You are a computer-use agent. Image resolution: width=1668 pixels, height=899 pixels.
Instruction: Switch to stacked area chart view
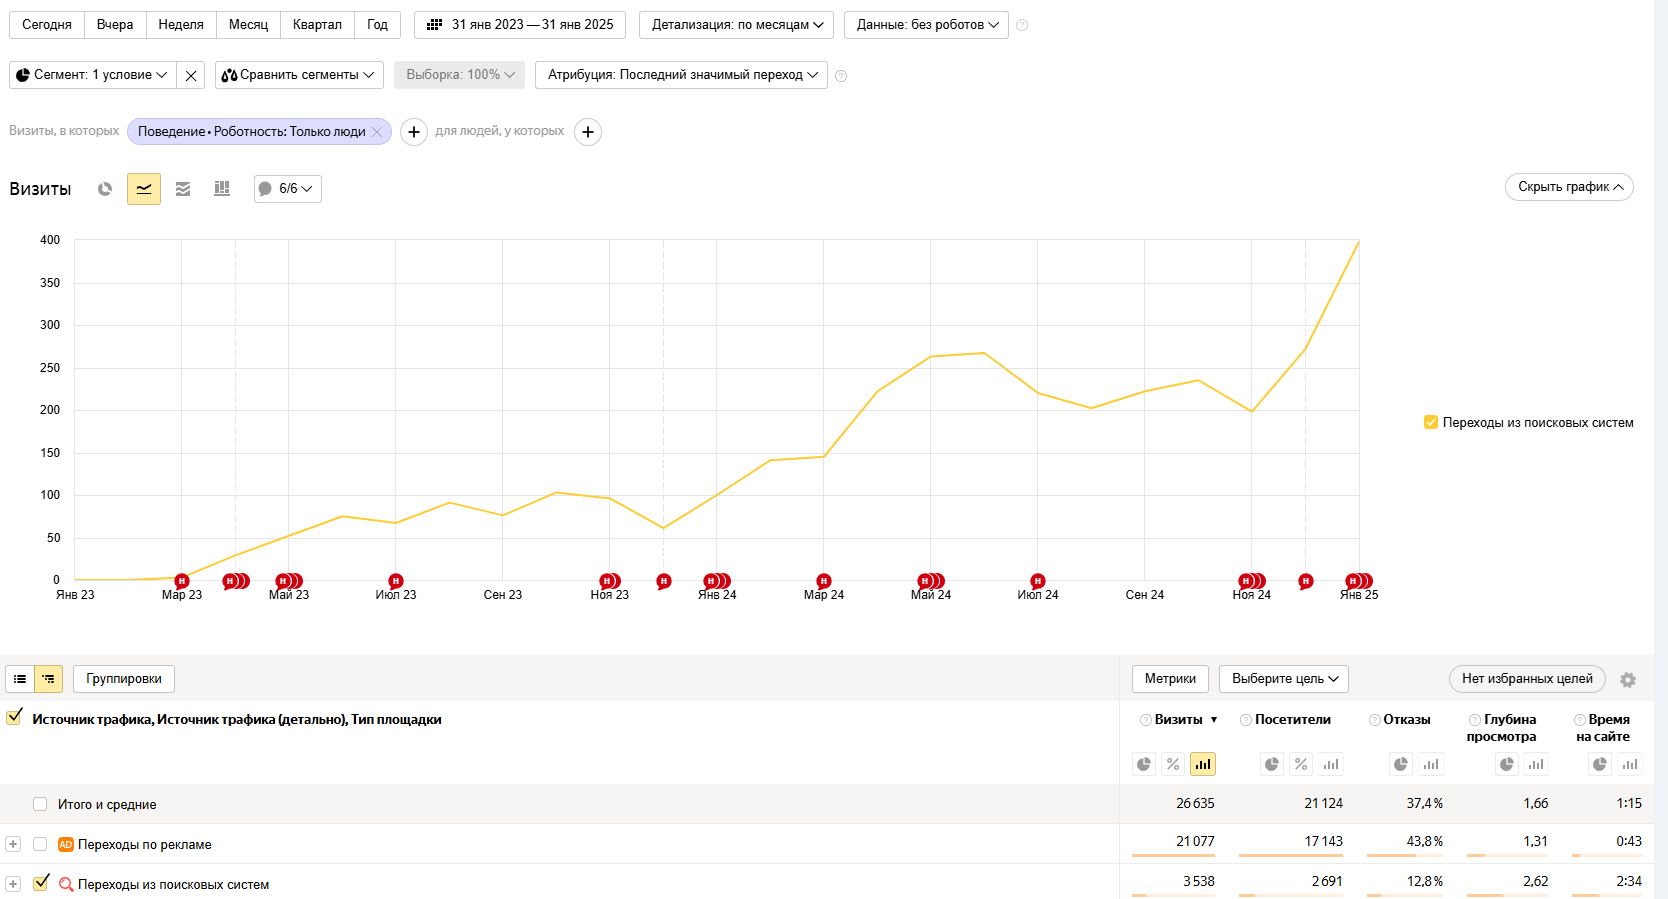pos(183,189)
